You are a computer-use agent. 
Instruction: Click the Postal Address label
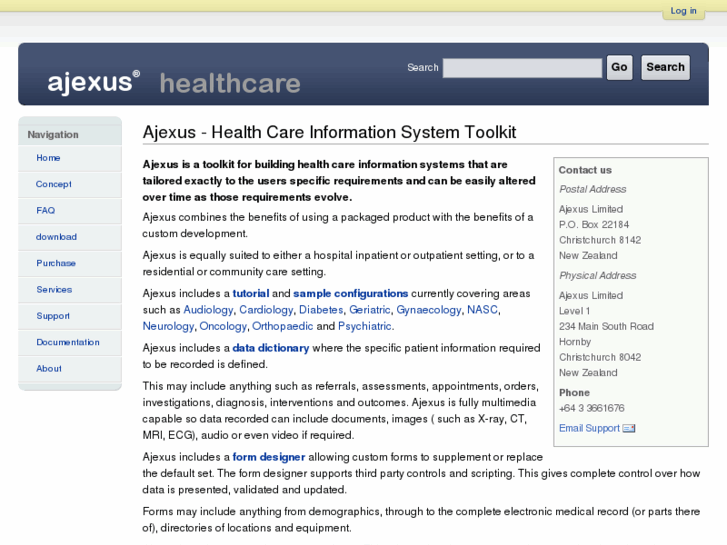tap(593, 189)
